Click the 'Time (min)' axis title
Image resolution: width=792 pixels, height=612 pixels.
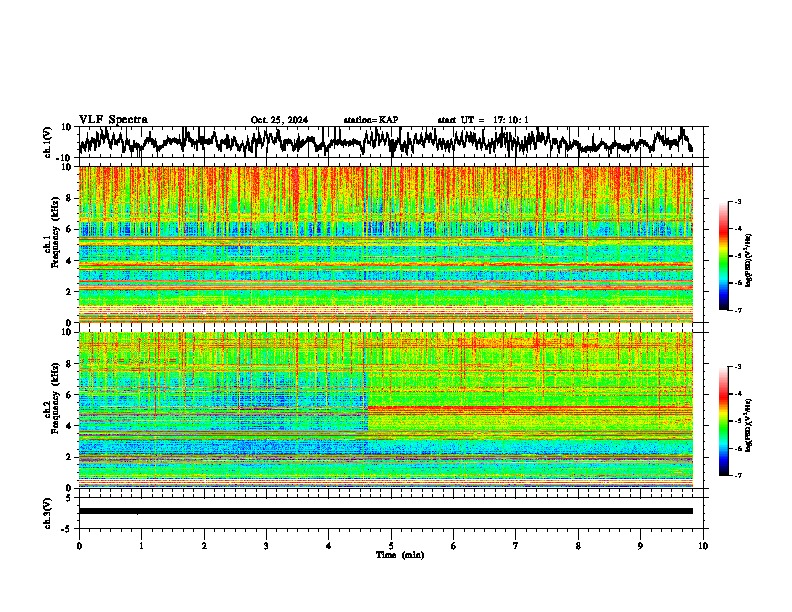tap(400, 555)
